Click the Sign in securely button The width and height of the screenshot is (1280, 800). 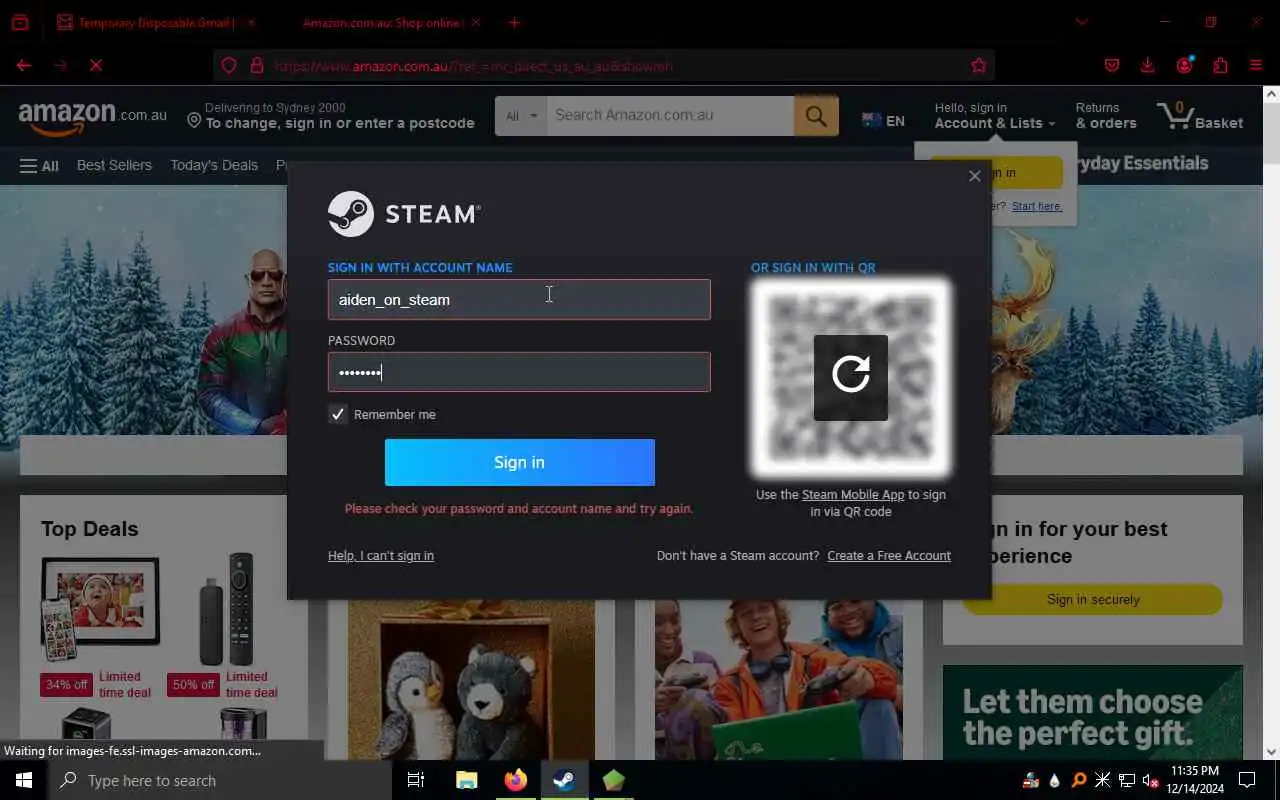click(x=1092, y=600)
